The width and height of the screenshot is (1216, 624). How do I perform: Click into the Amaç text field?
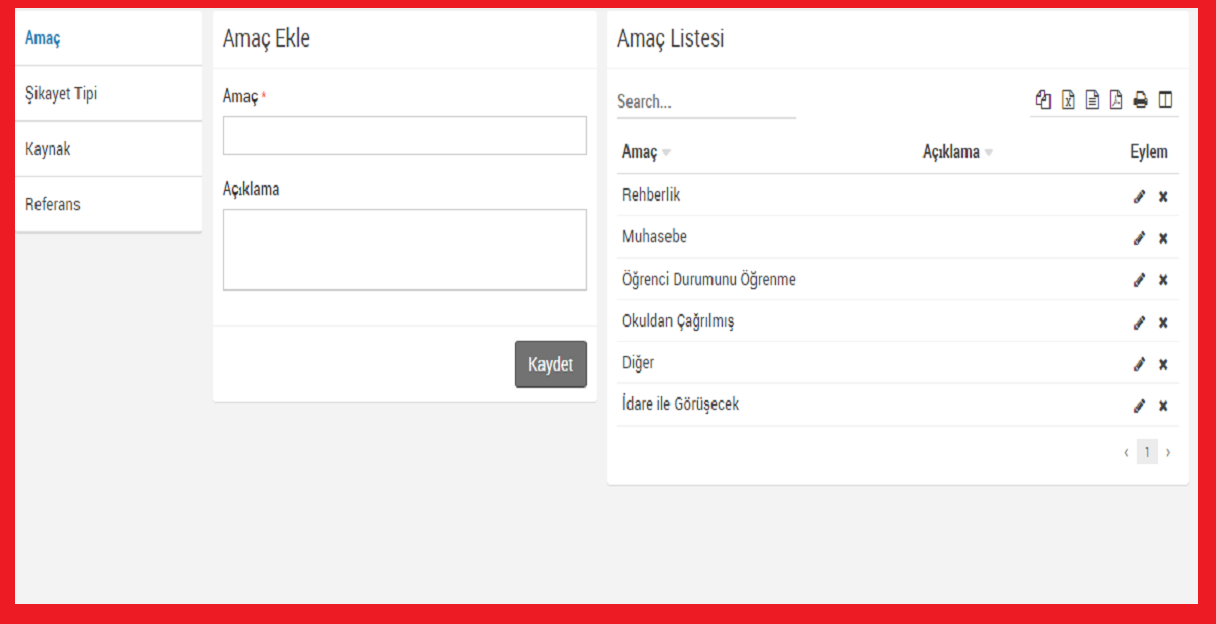404,135
